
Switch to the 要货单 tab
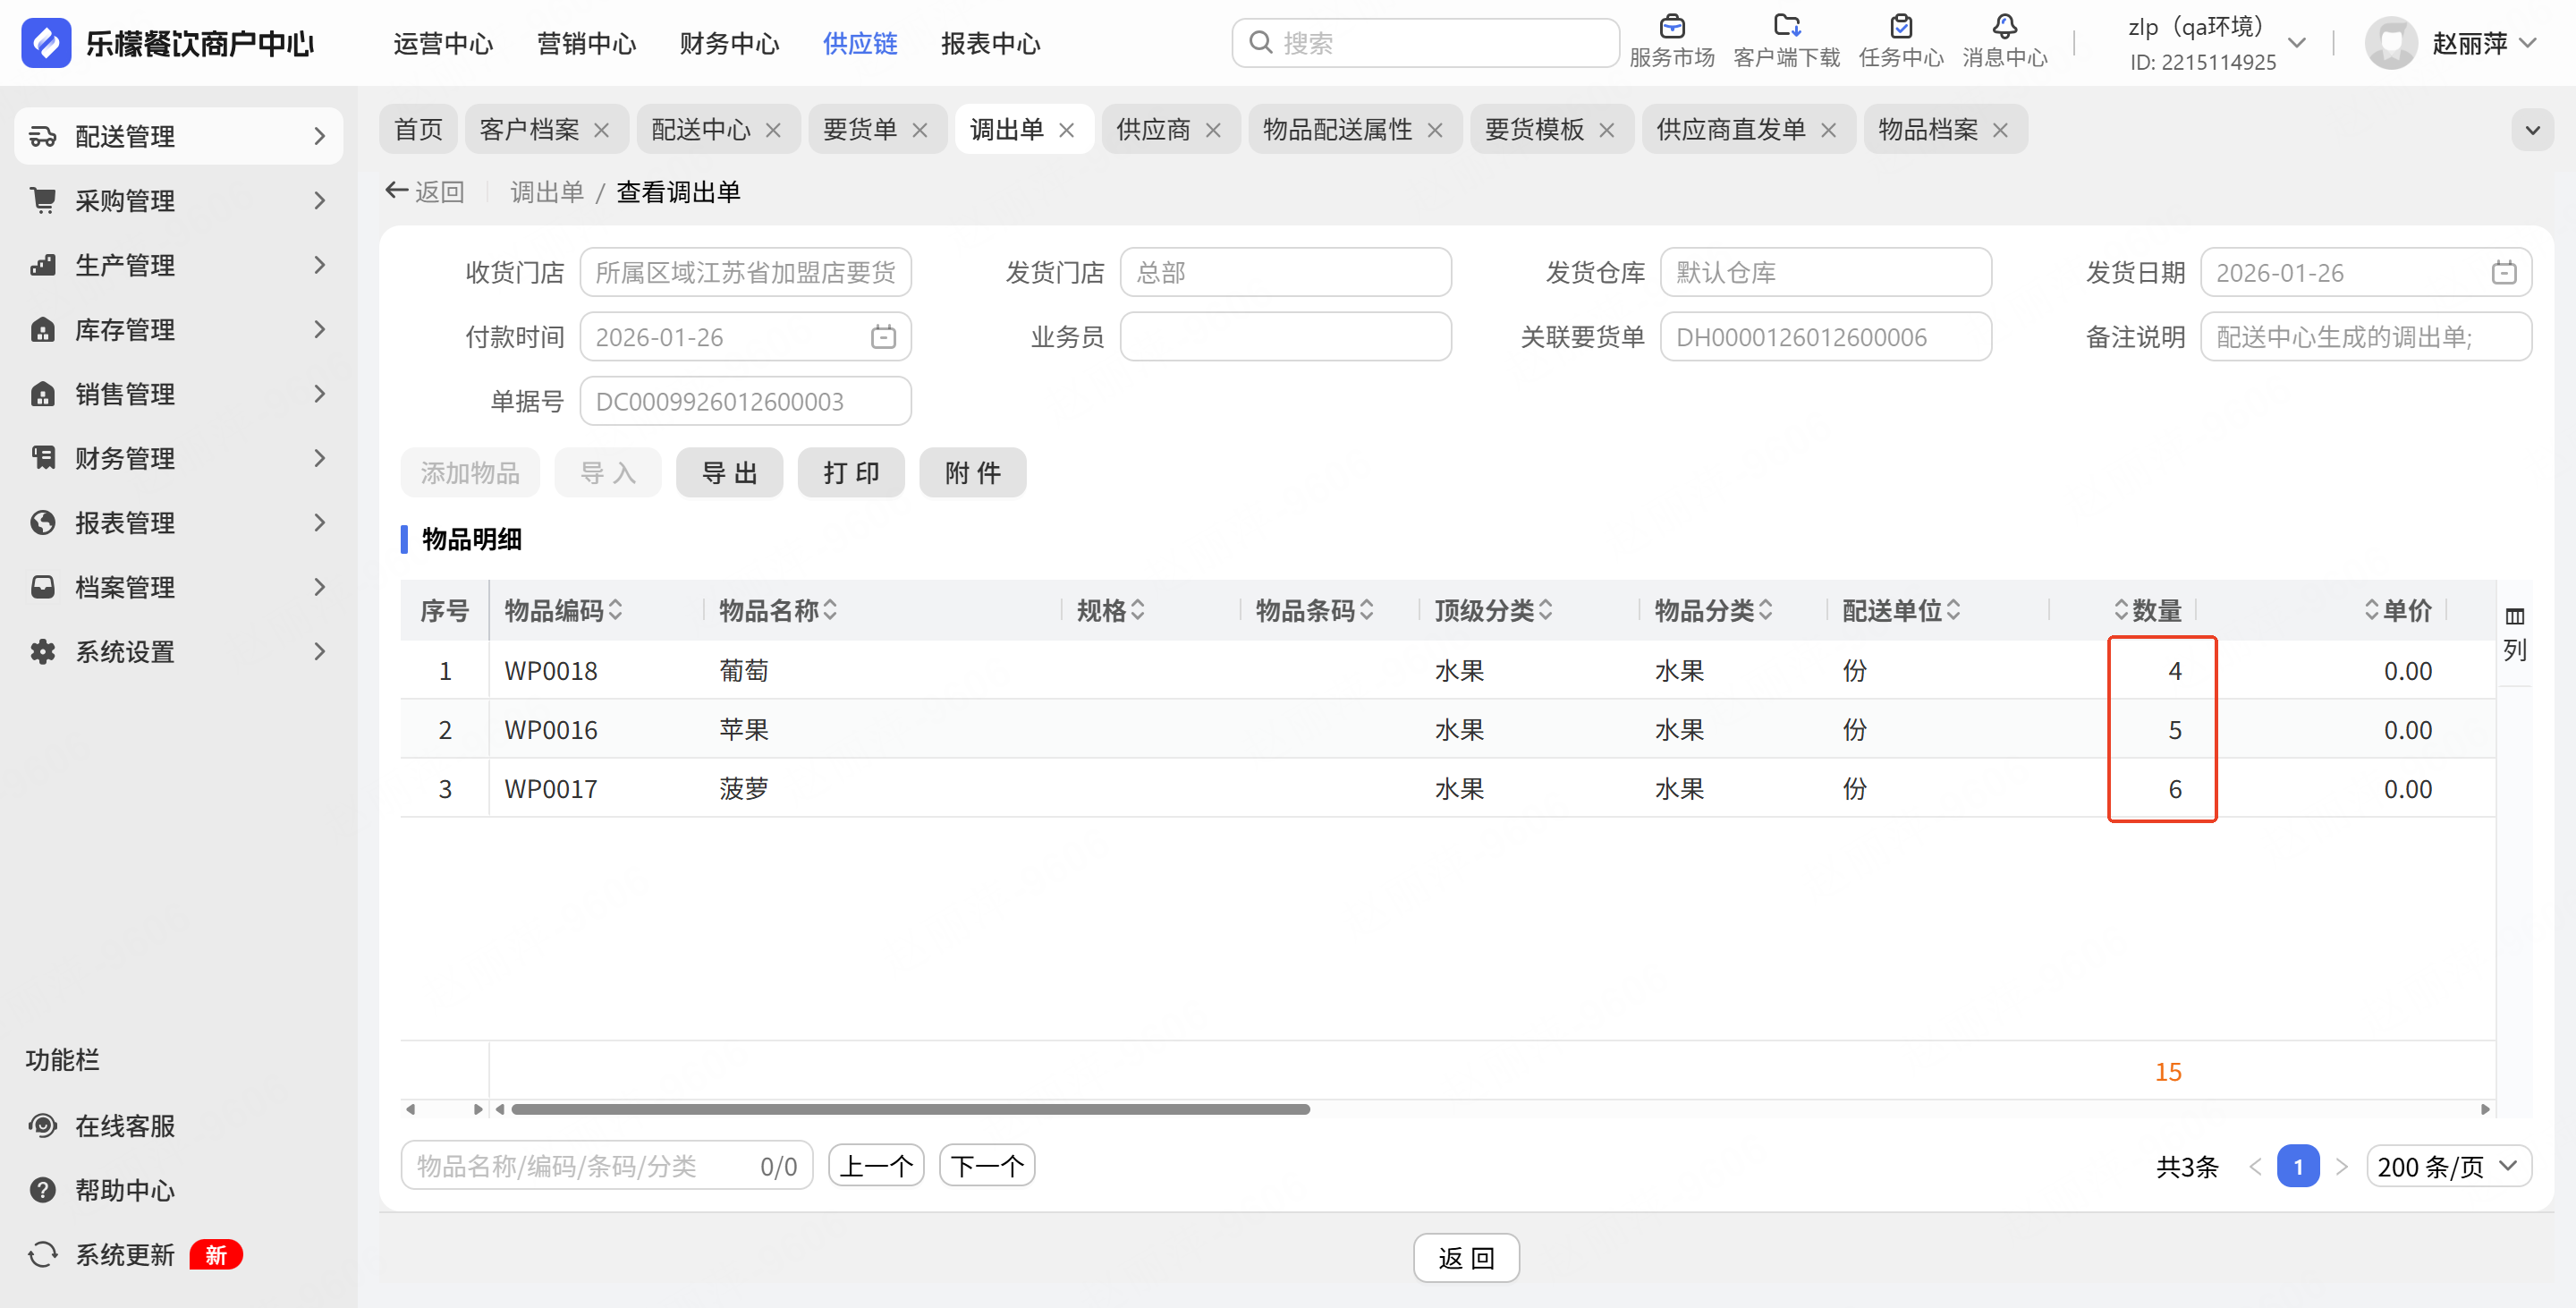coord(859,130)
